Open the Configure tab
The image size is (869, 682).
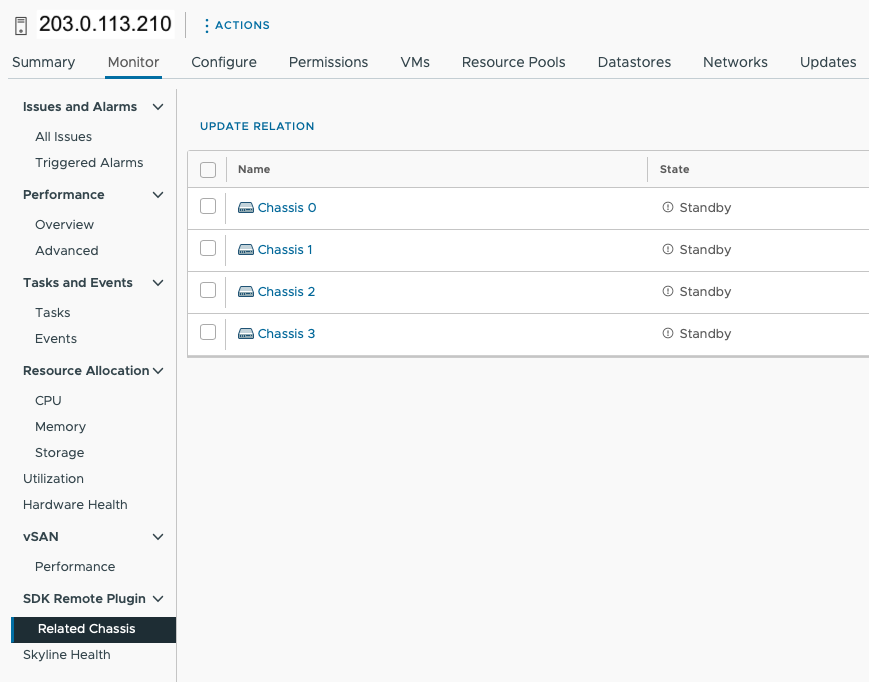click(224, 62)
